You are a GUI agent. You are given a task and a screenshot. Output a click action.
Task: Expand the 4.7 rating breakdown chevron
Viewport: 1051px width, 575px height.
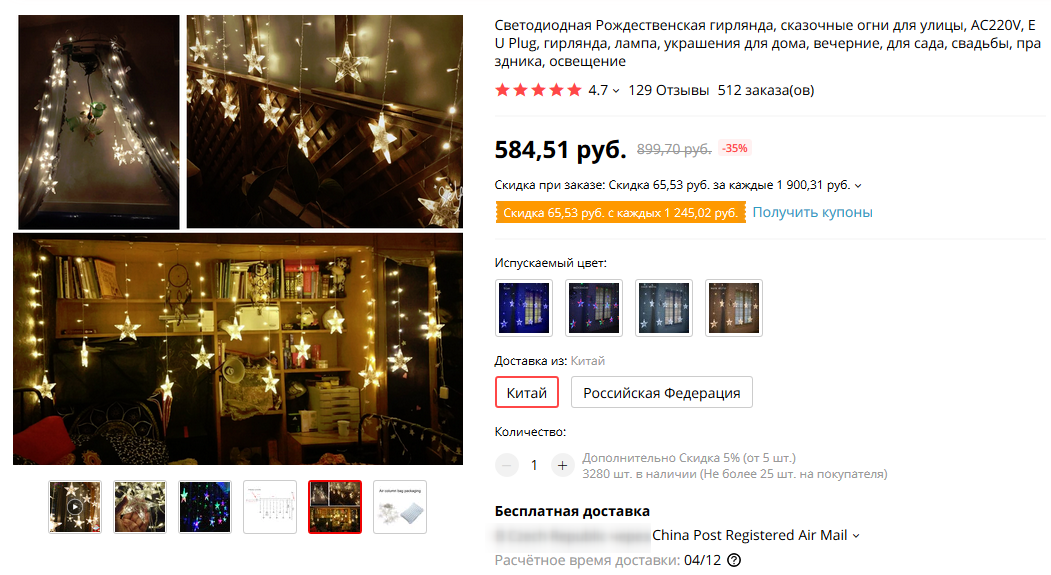point(616,90)
